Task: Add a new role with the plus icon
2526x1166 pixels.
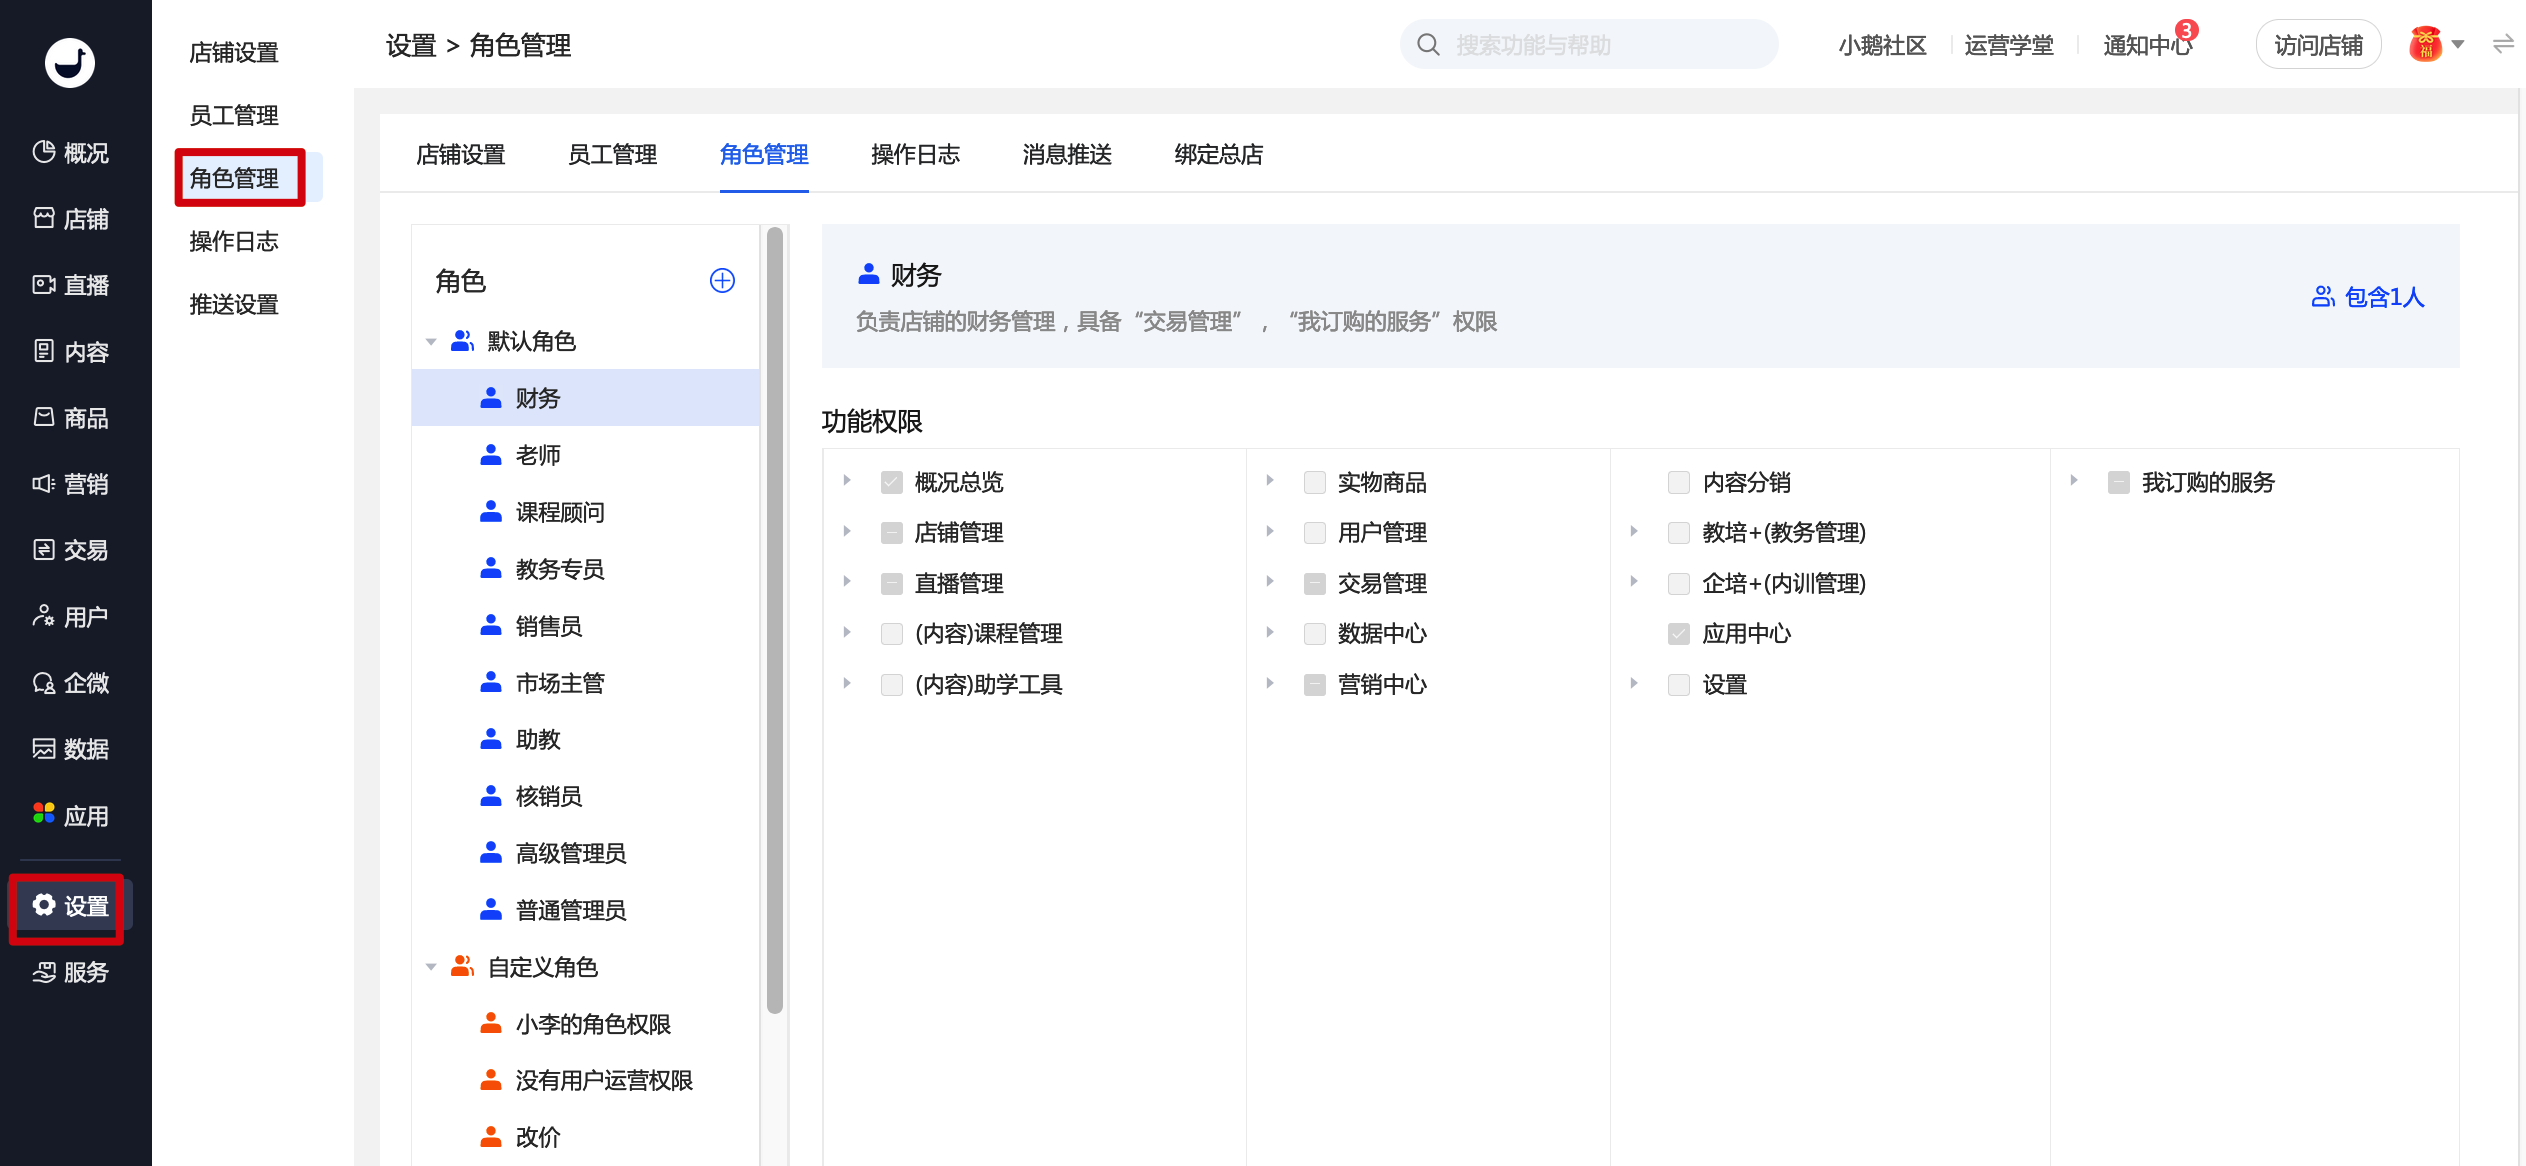Action: 722,281
